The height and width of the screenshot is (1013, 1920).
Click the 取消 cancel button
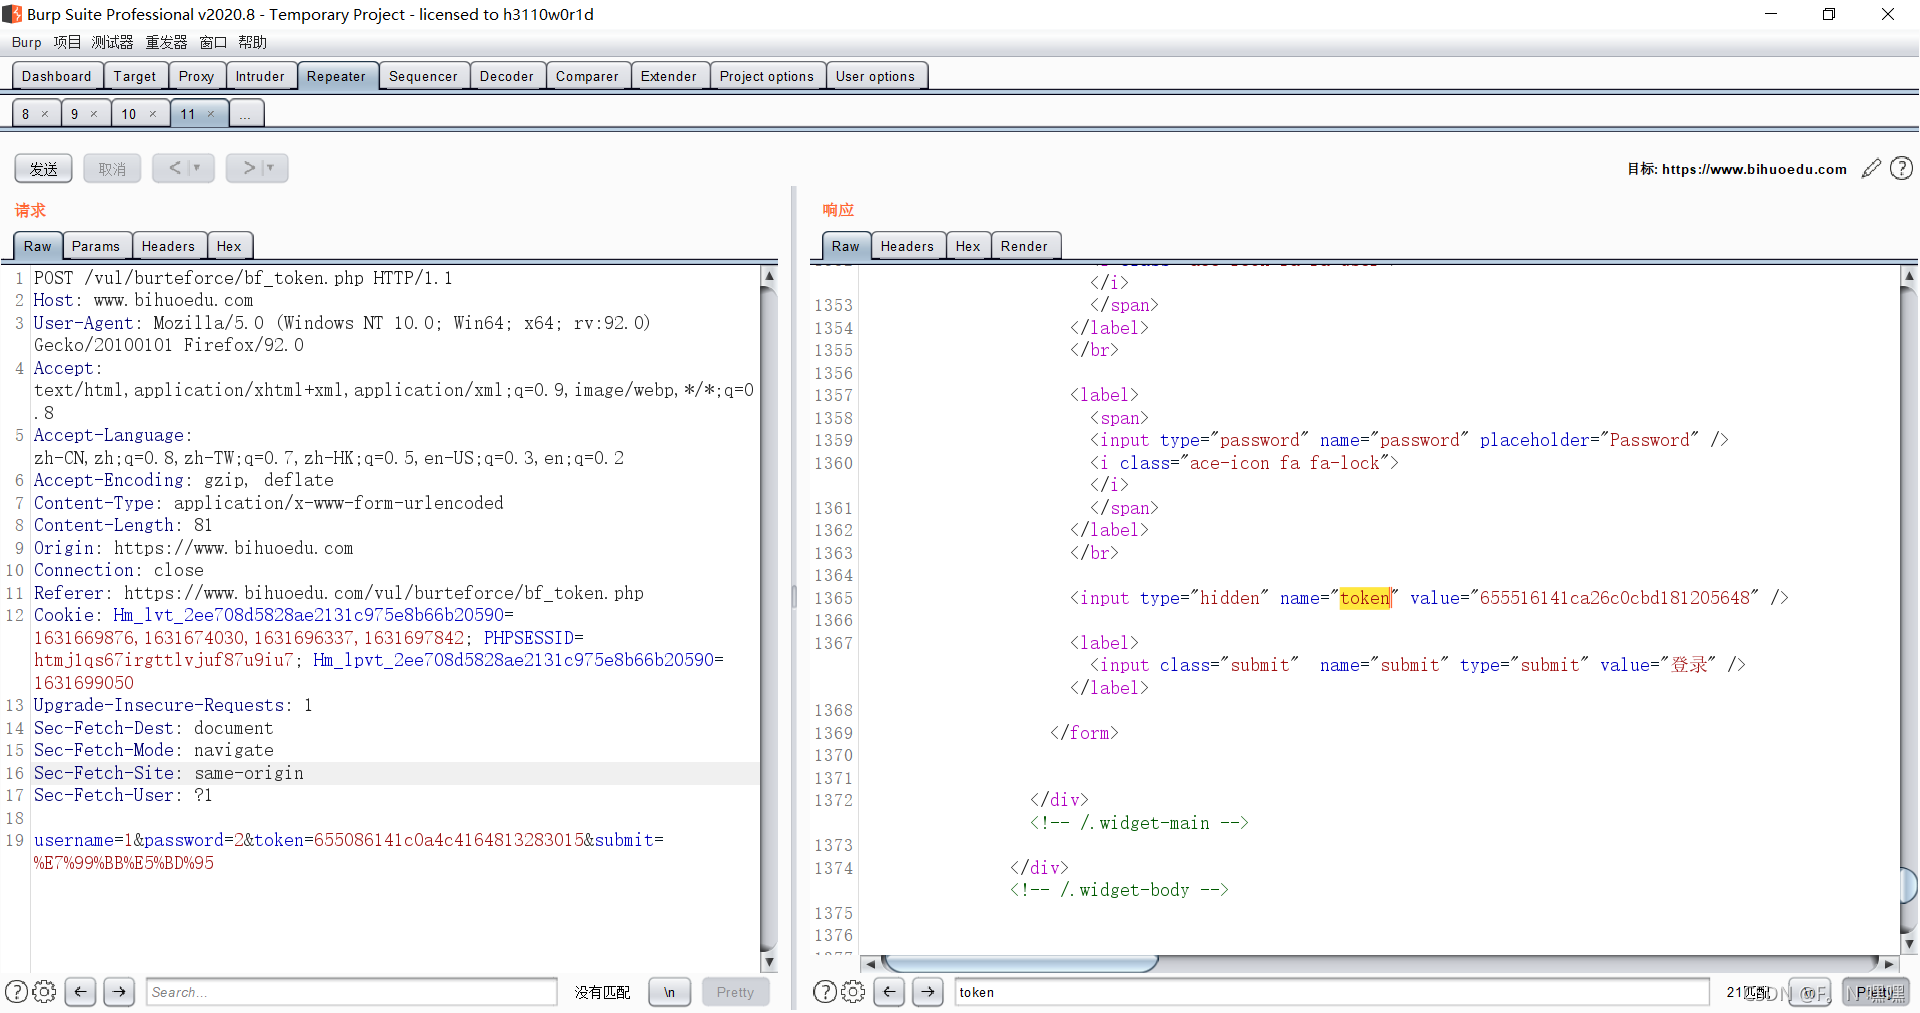[112, 168]
